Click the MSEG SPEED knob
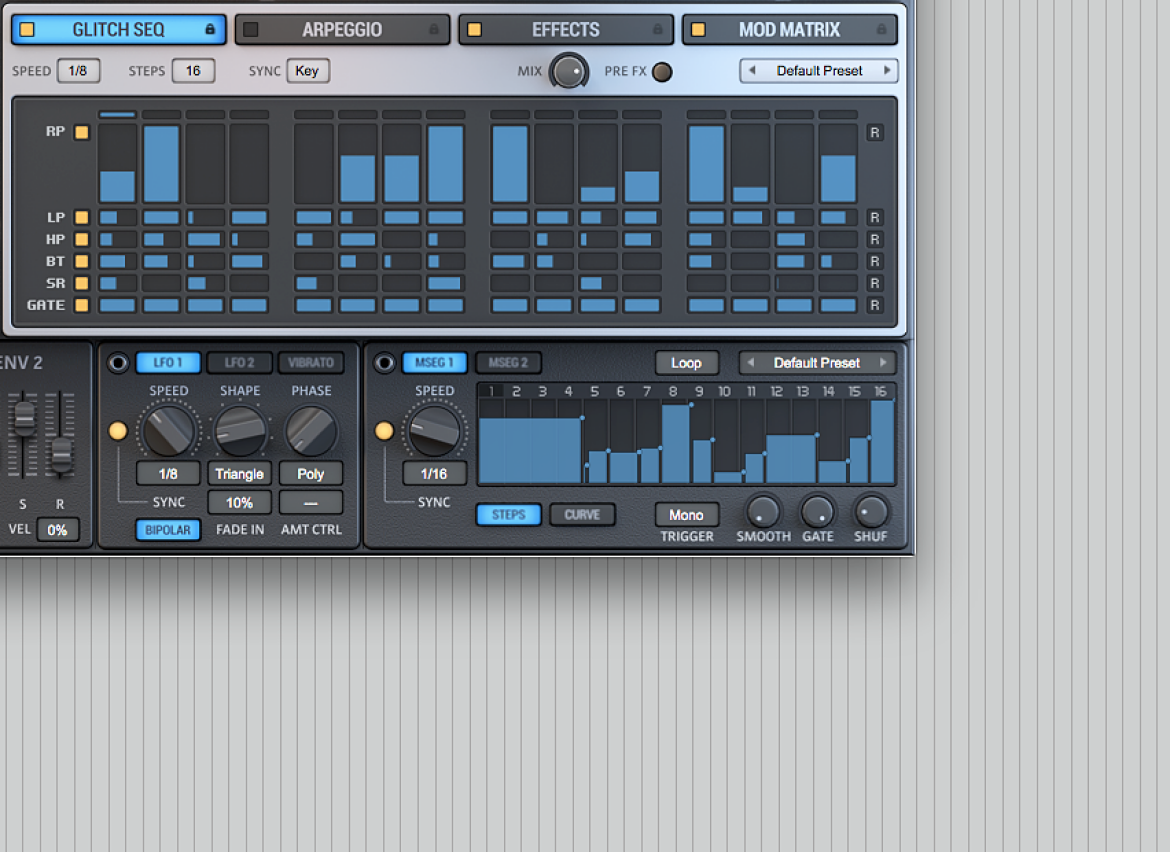This screenshot has height=852, width=1170. (x=434, y=431)
